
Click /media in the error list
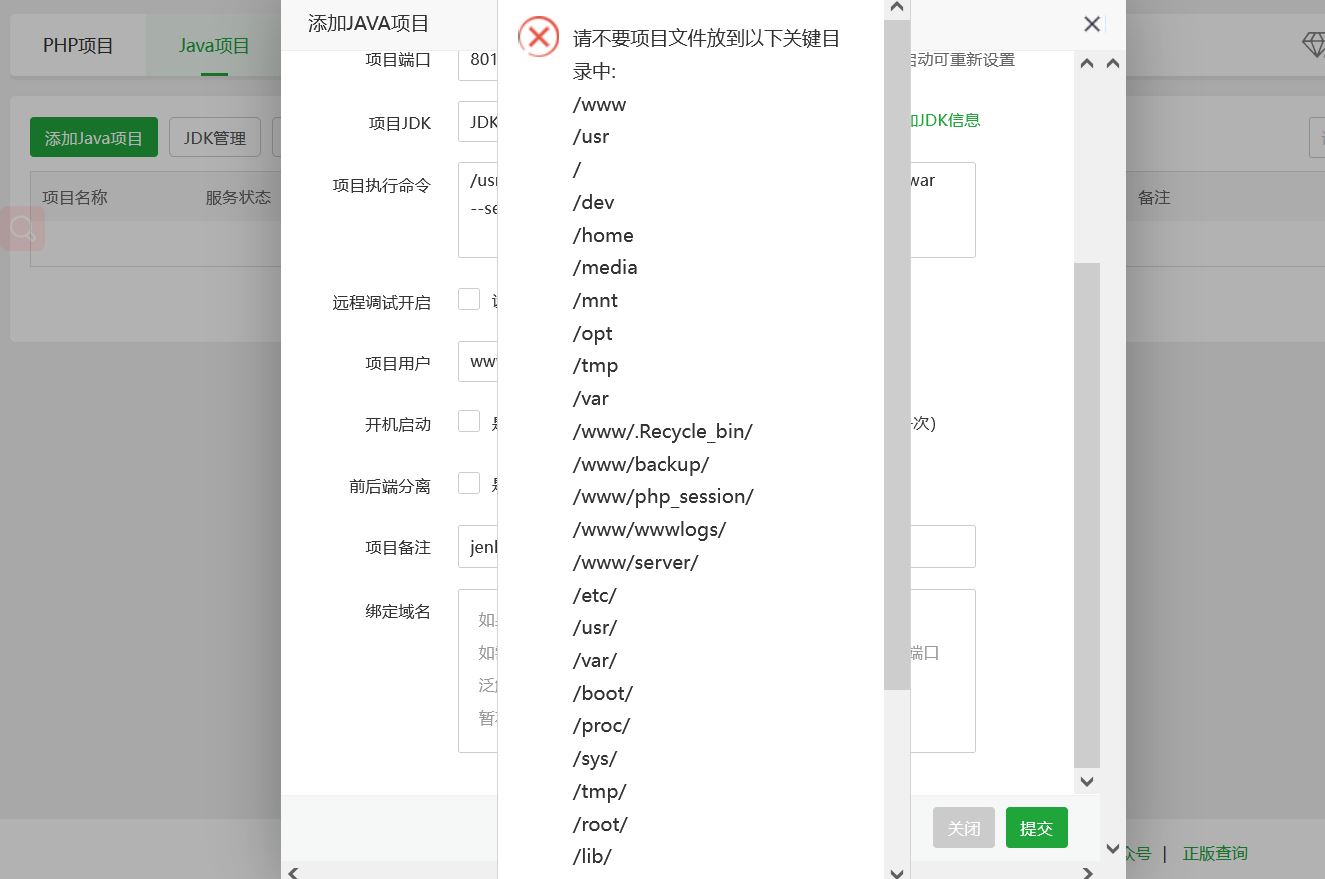click(605, 267)
